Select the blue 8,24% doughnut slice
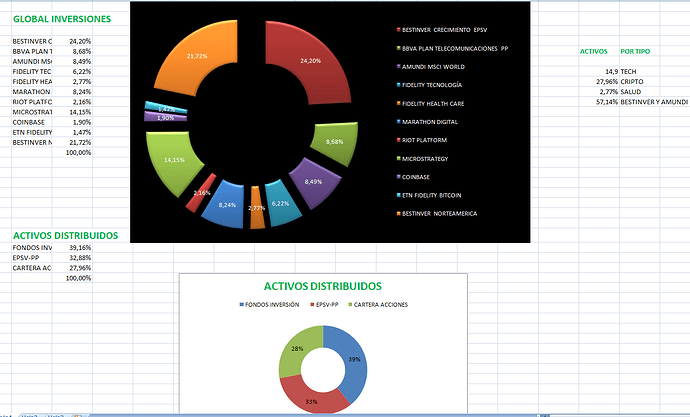 coord(225,205)
